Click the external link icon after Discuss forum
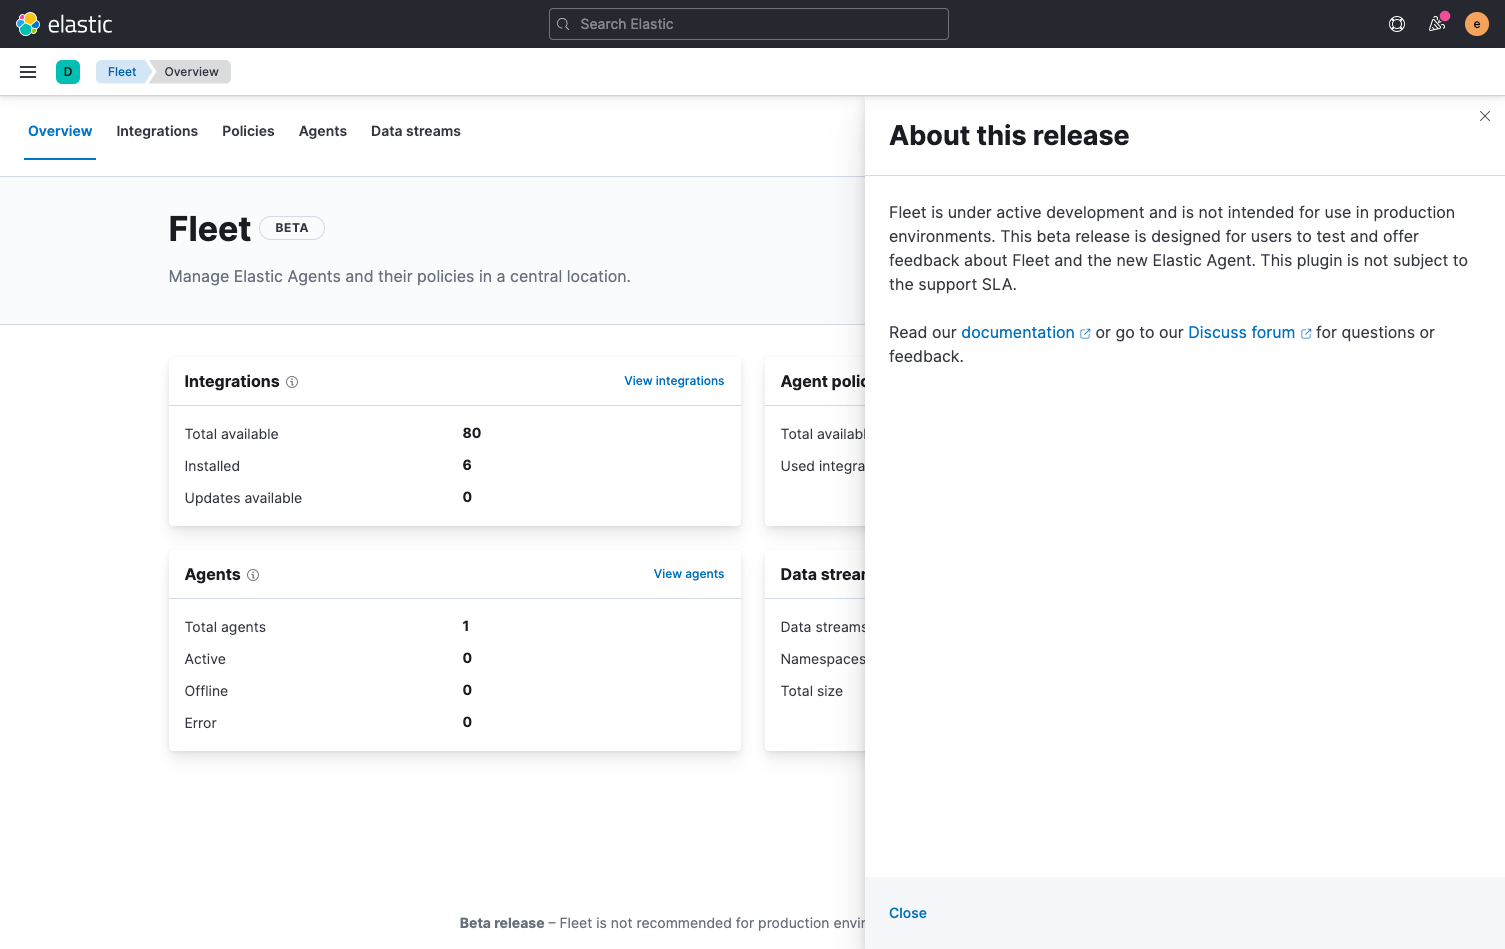This screenshot has height=949, width=1505. coord(1306,334)
